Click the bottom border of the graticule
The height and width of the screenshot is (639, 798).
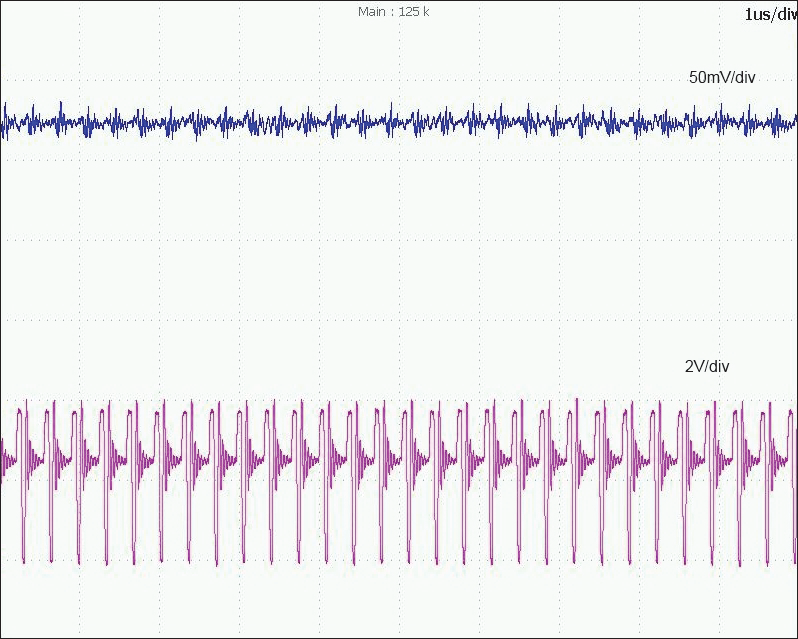click(x=400, y=637)
